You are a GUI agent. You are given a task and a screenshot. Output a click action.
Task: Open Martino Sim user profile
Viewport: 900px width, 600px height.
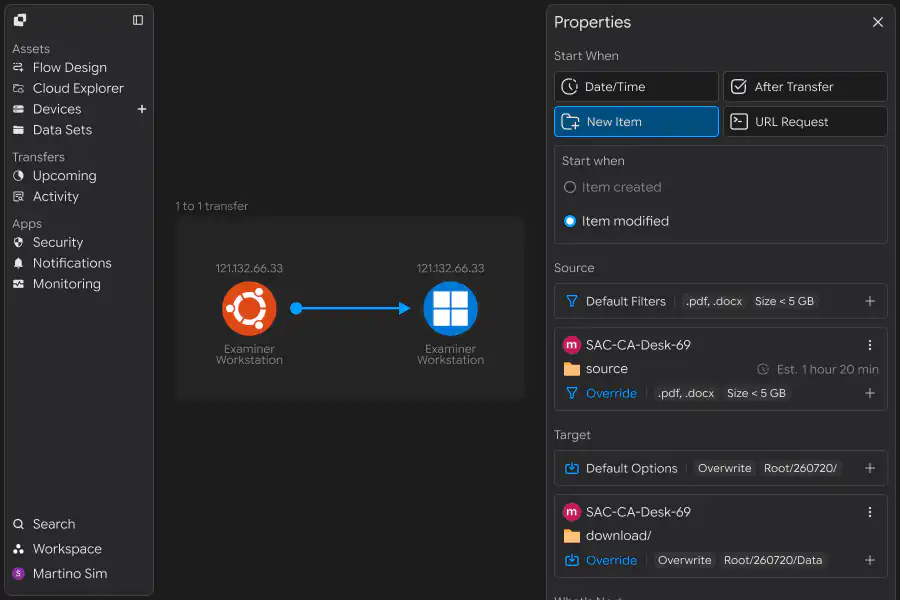coord(60,574)
